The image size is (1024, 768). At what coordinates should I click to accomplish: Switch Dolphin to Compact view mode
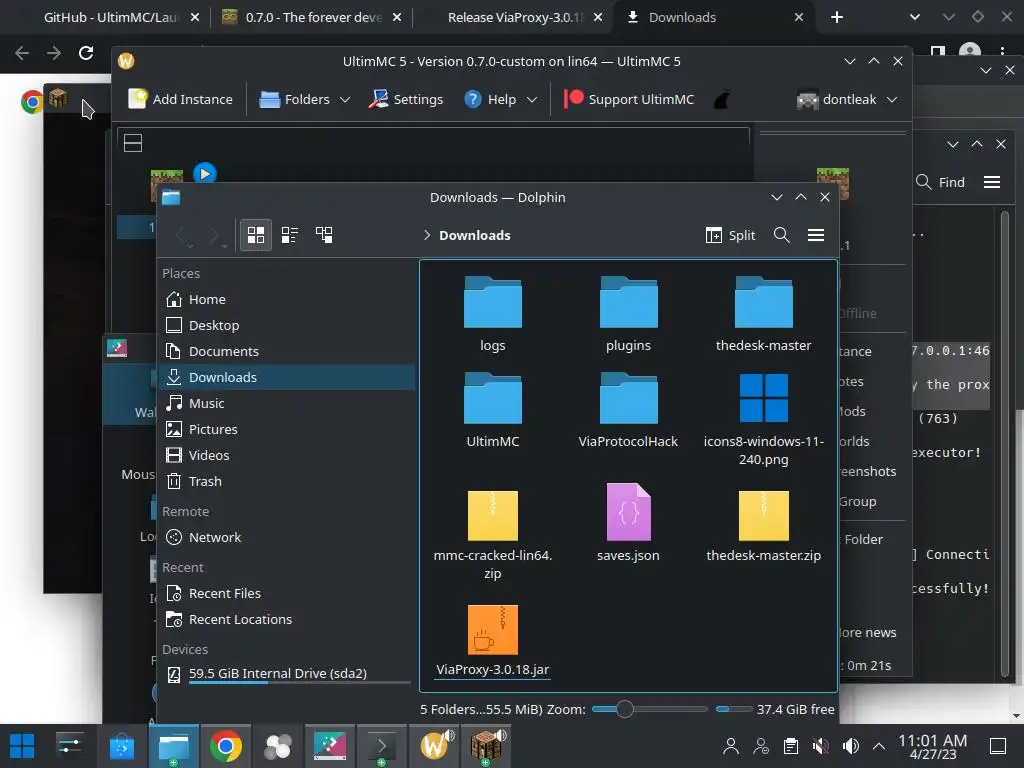click(290, 235)
